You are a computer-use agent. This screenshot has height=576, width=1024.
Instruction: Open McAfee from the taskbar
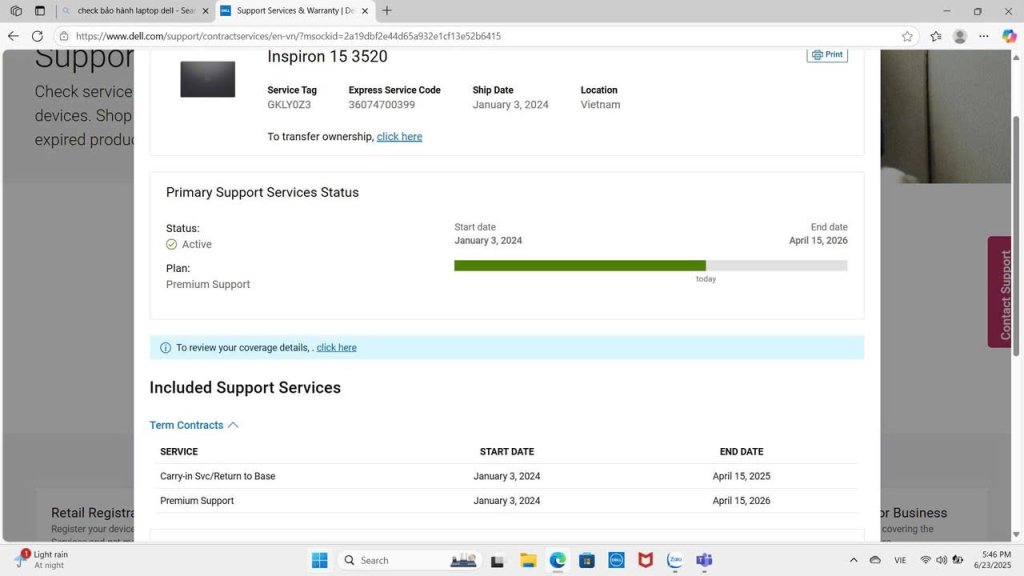click(645, 560)
